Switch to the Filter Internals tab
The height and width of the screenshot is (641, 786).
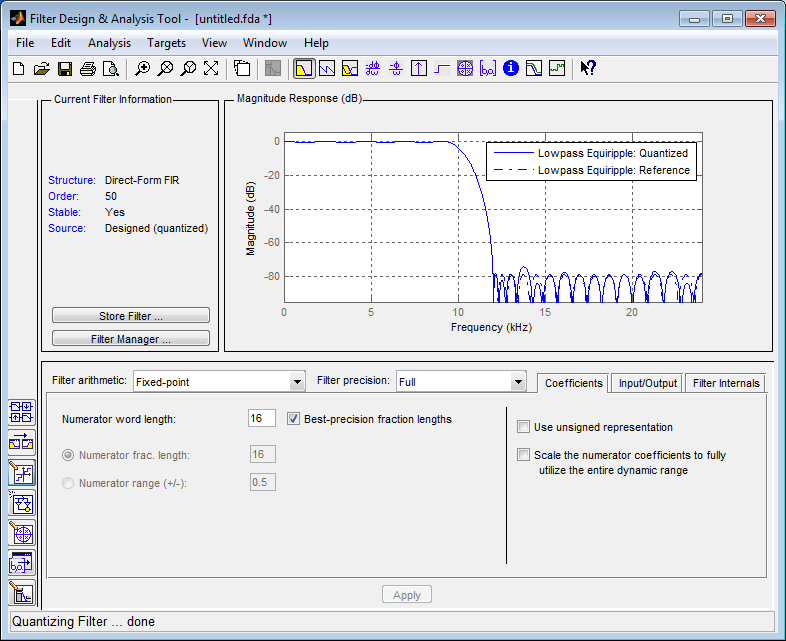tap(726, 383)
